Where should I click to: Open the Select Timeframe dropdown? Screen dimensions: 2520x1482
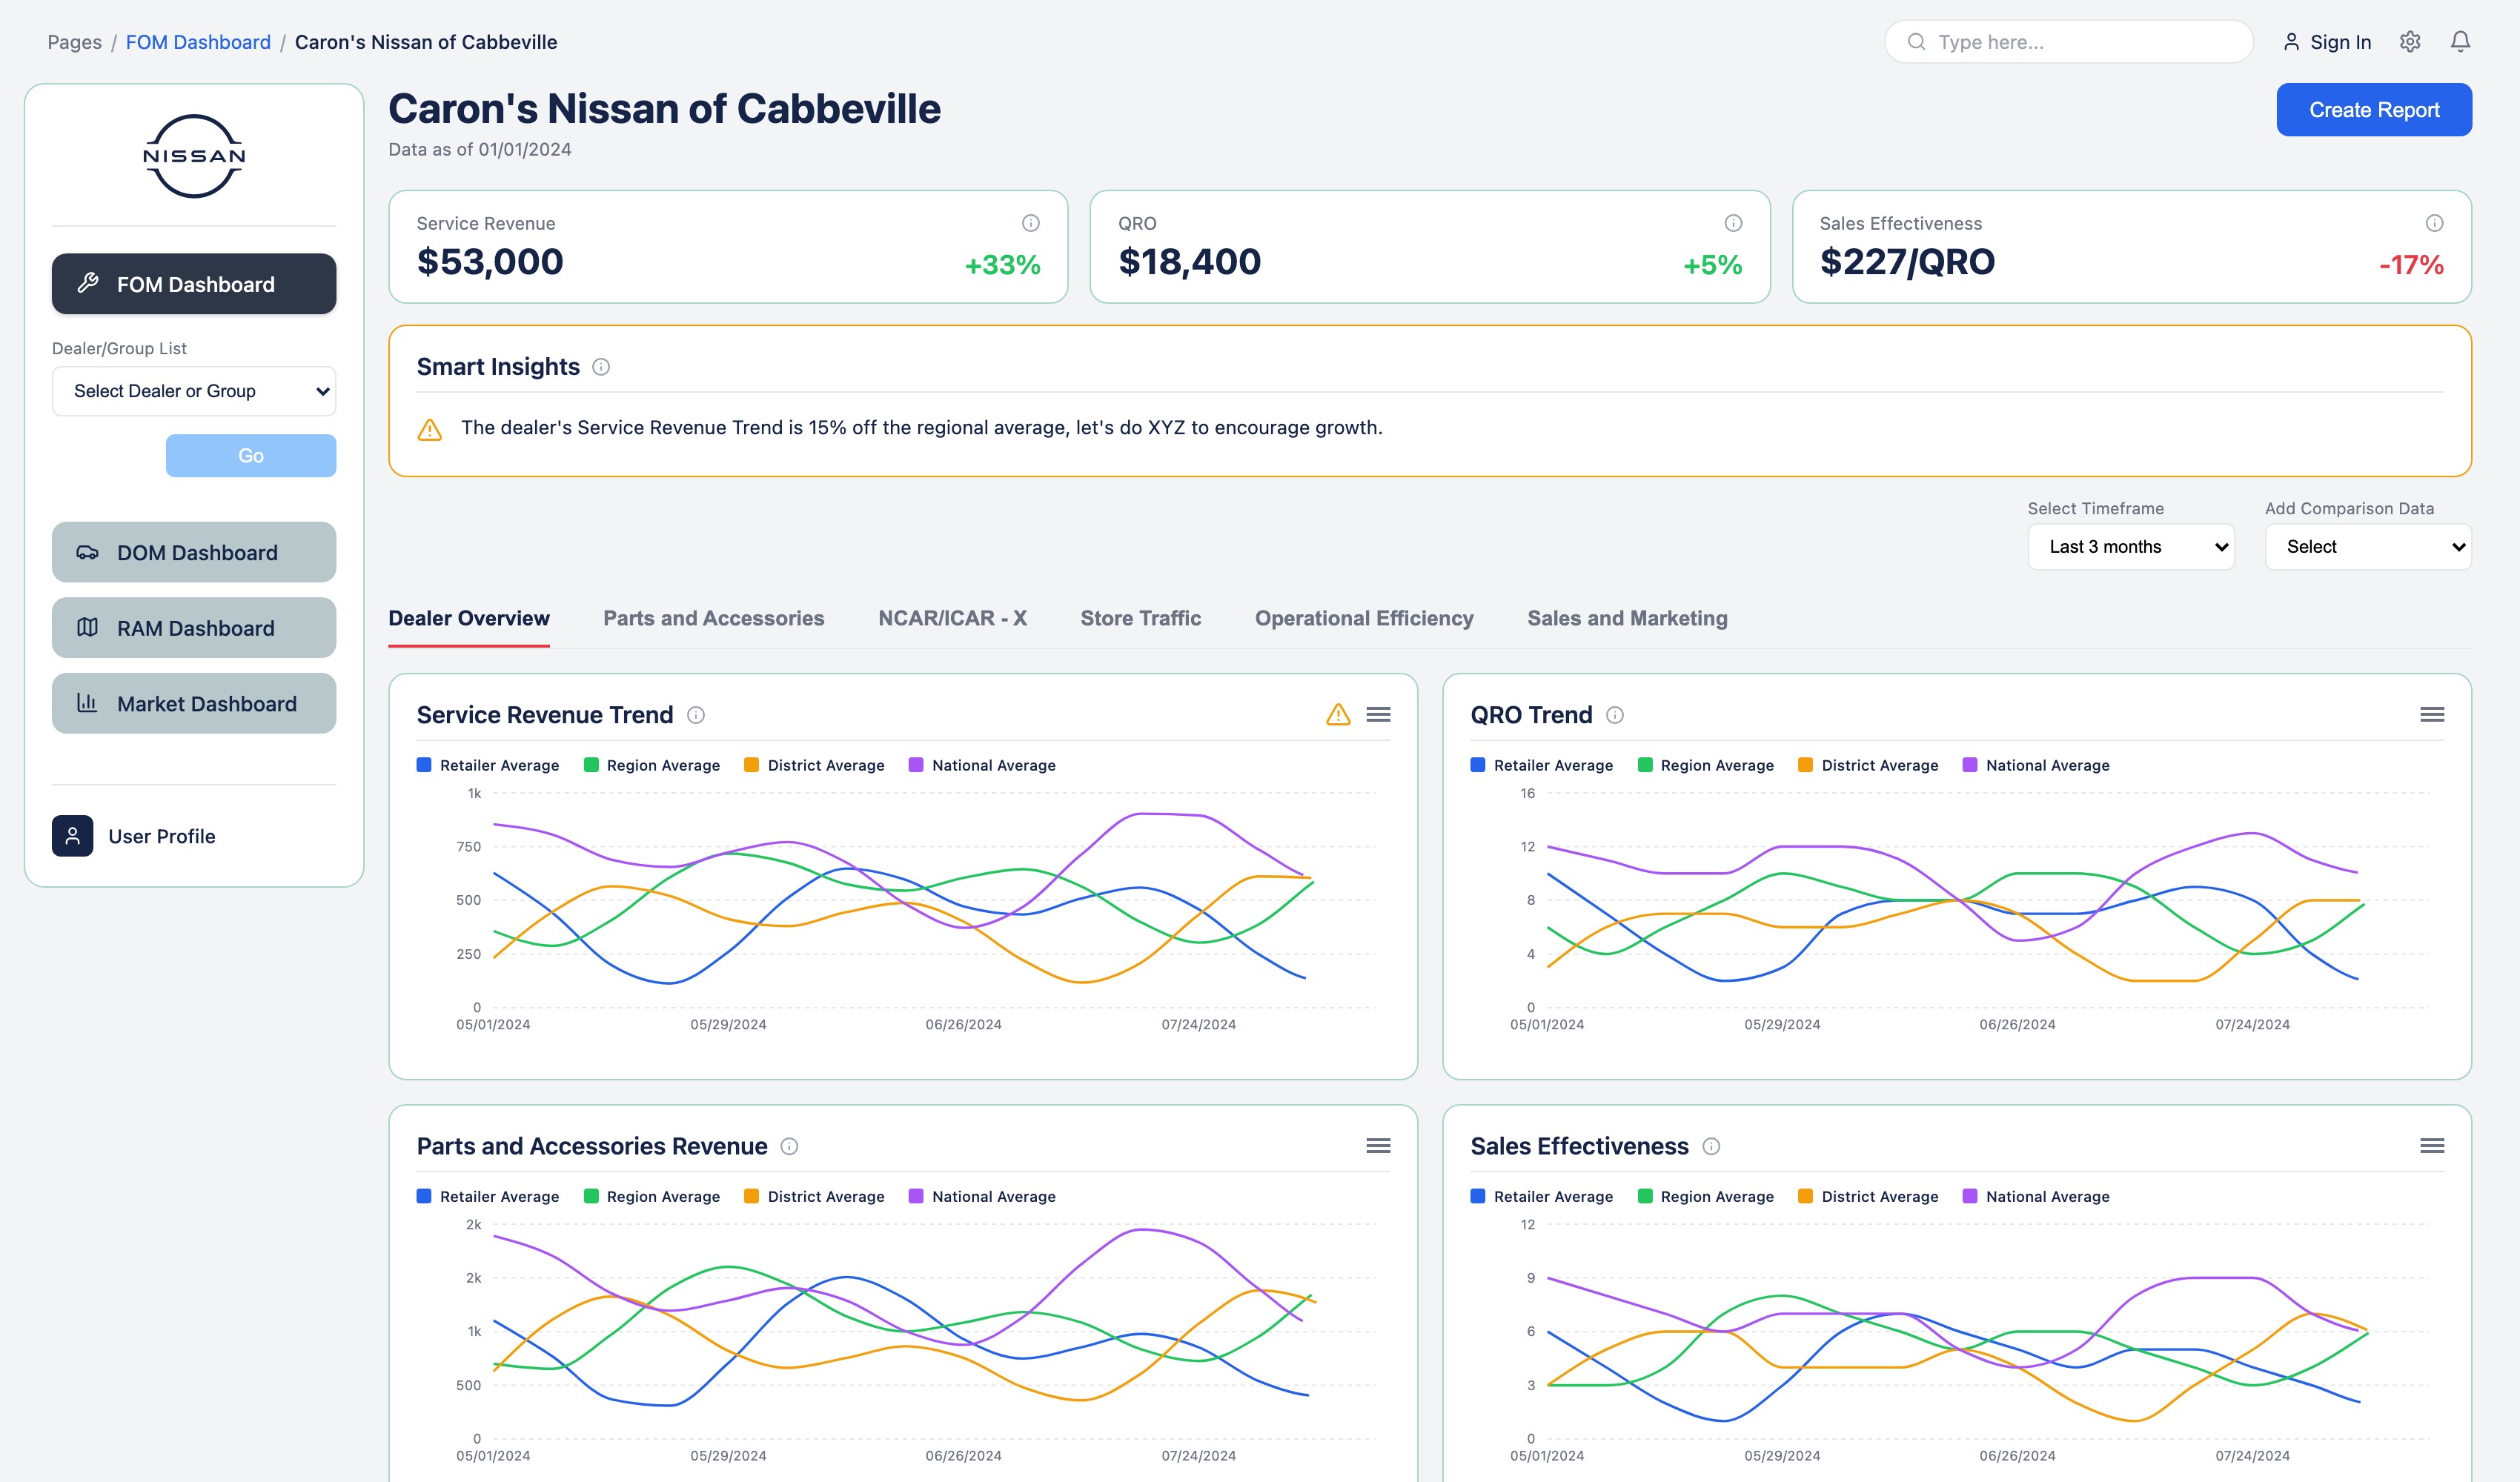tap(2131, 547)
